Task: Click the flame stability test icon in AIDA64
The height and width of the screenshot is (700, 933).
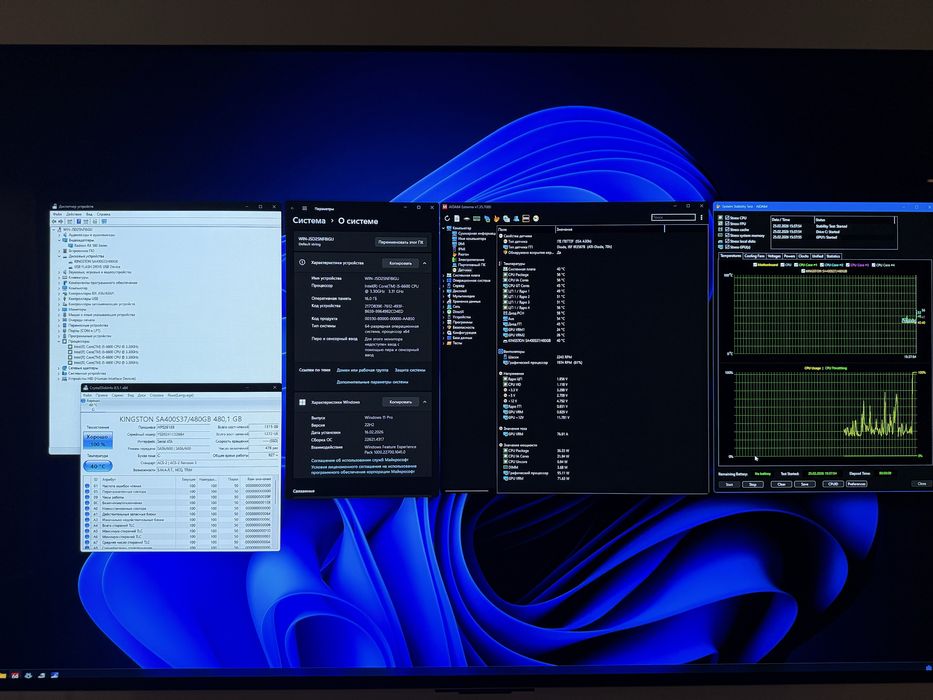Action: coord(496,218)
